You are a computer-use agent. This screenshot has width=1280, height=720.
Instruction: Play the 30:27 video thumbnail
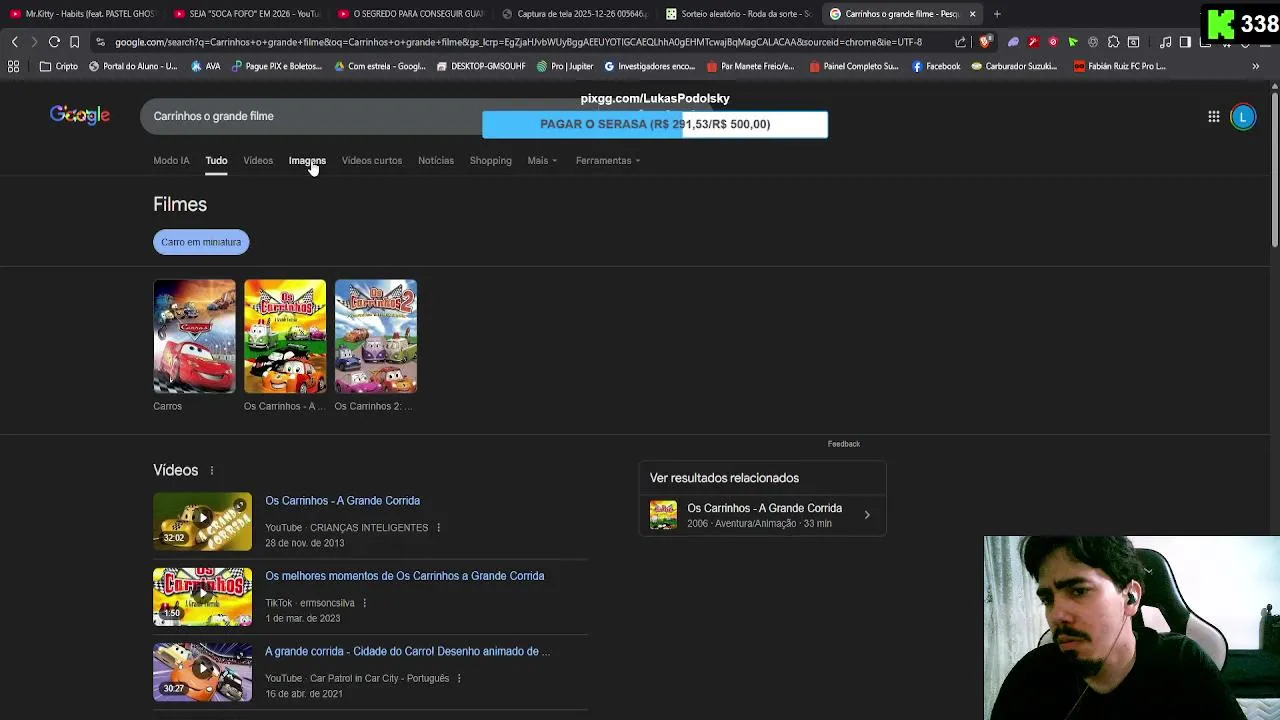pyautogui.click(x=202, y=672)
